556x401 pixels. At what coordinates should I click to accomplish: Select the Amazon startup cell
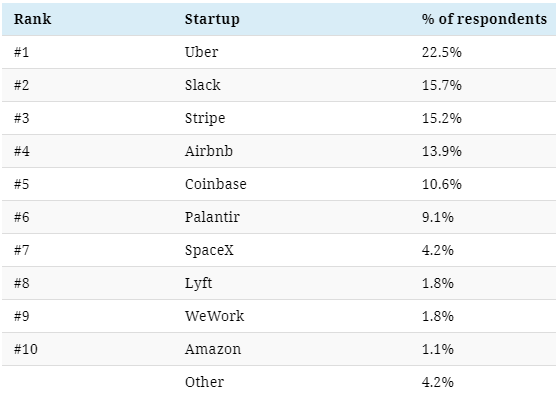(x=213, y=349)
